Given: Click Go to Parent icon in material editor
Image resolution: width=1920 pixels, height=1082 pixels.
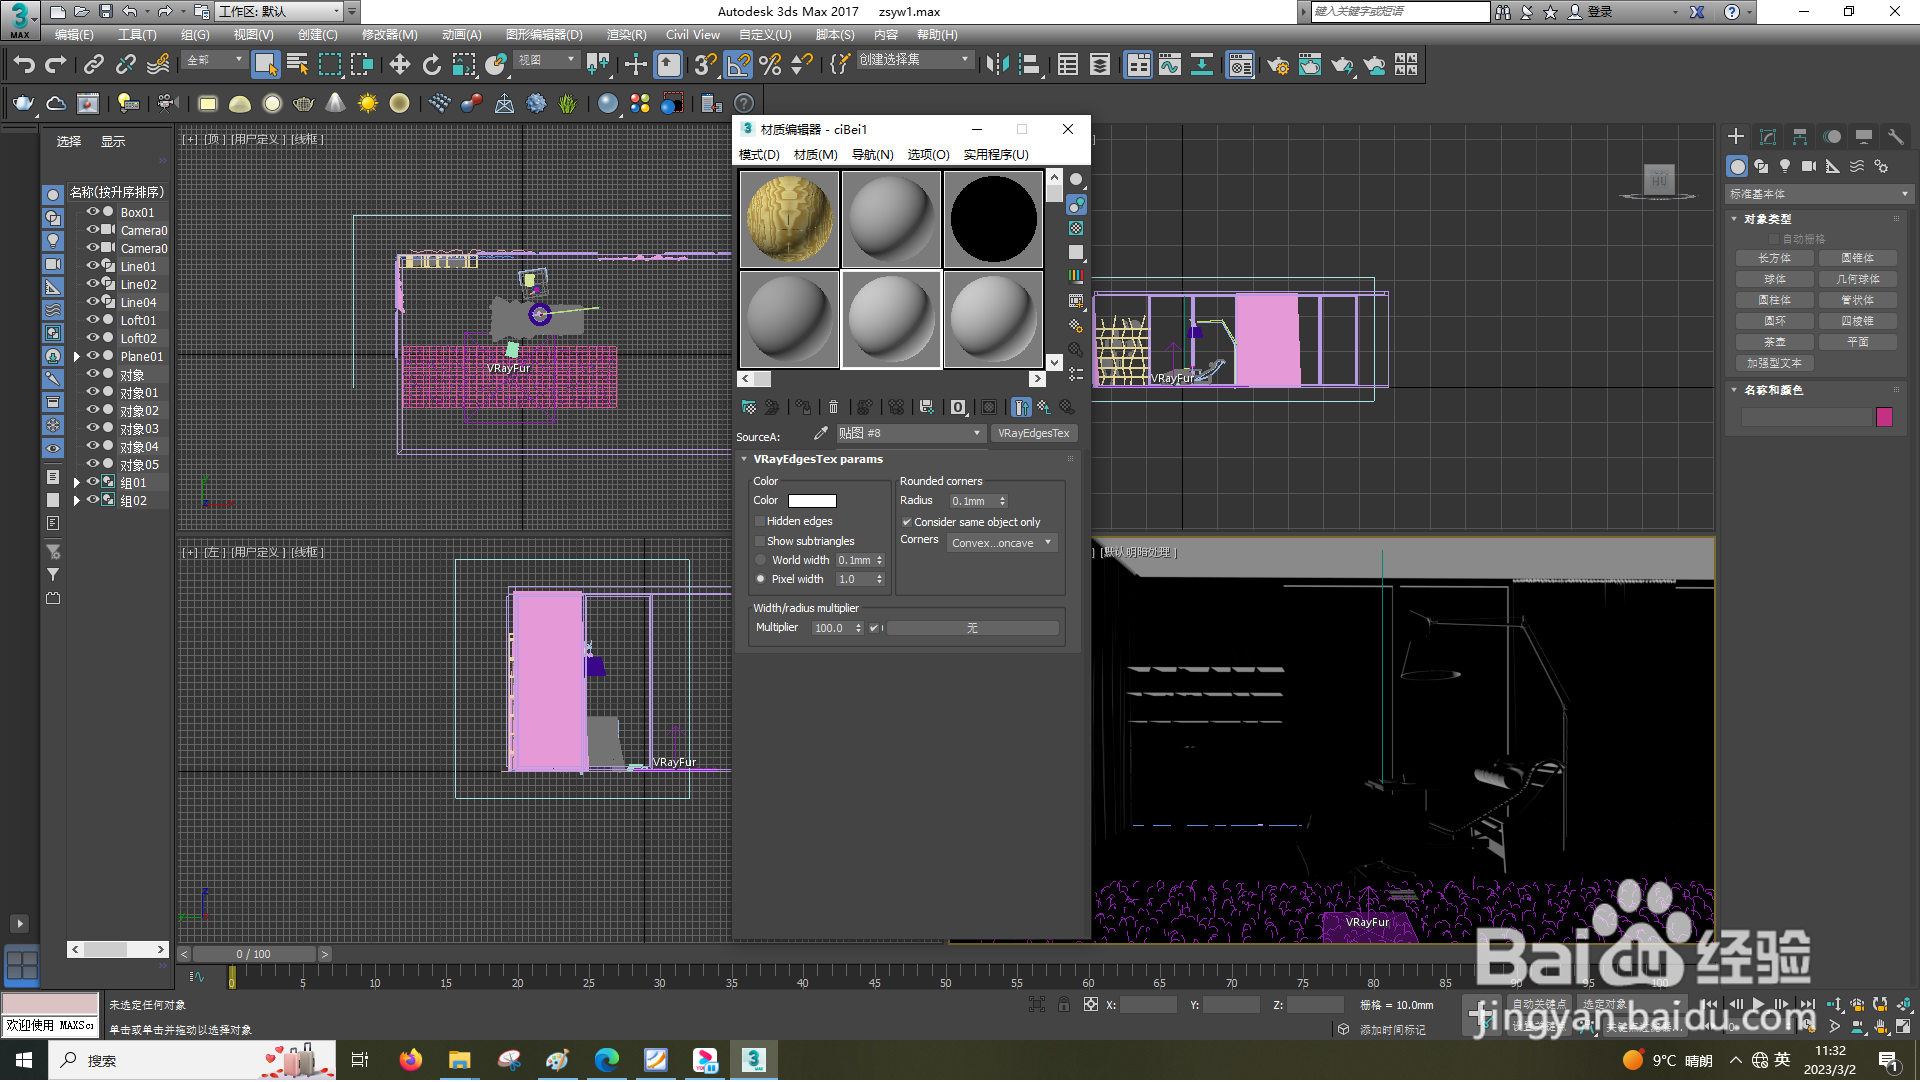Looking at the screenshot, I should 1043,407.
